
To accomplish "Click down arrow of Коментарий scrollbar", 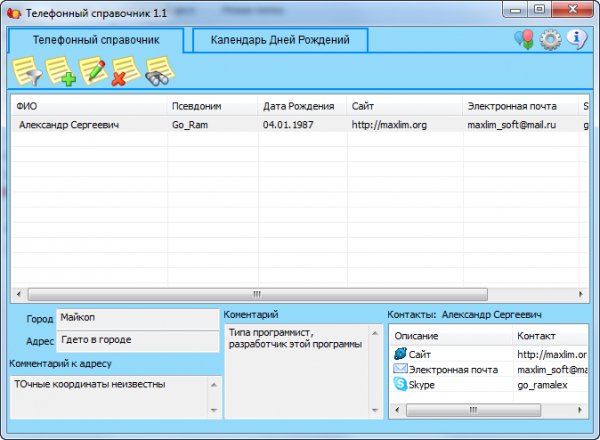I will click(x=375, y=410).
